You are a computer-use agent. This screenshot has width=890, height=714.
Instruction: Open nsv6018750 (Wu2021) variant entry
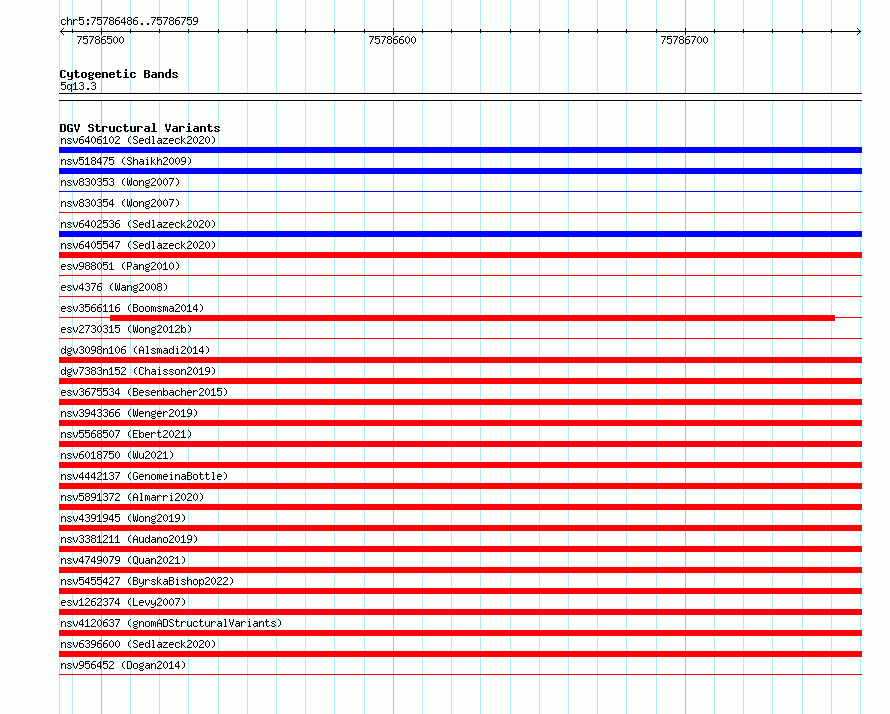coord(117,455)
